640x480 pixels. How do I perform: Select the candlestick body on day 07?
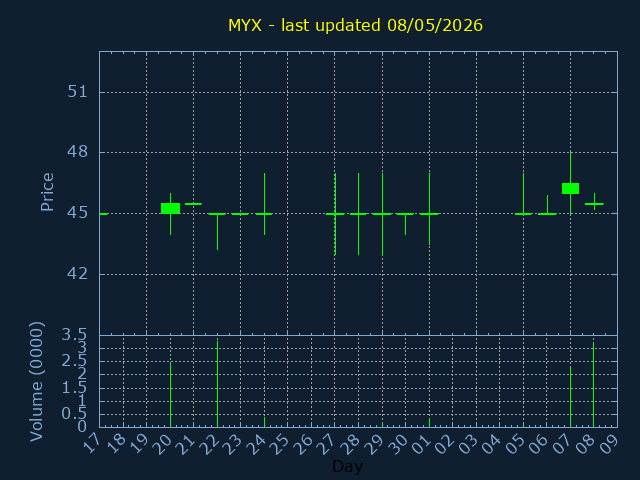(570, 188)
